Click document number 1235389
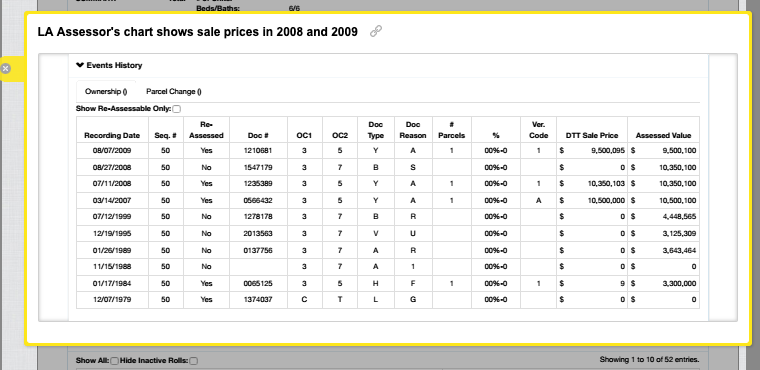760x370 pixels. [258, 184]
